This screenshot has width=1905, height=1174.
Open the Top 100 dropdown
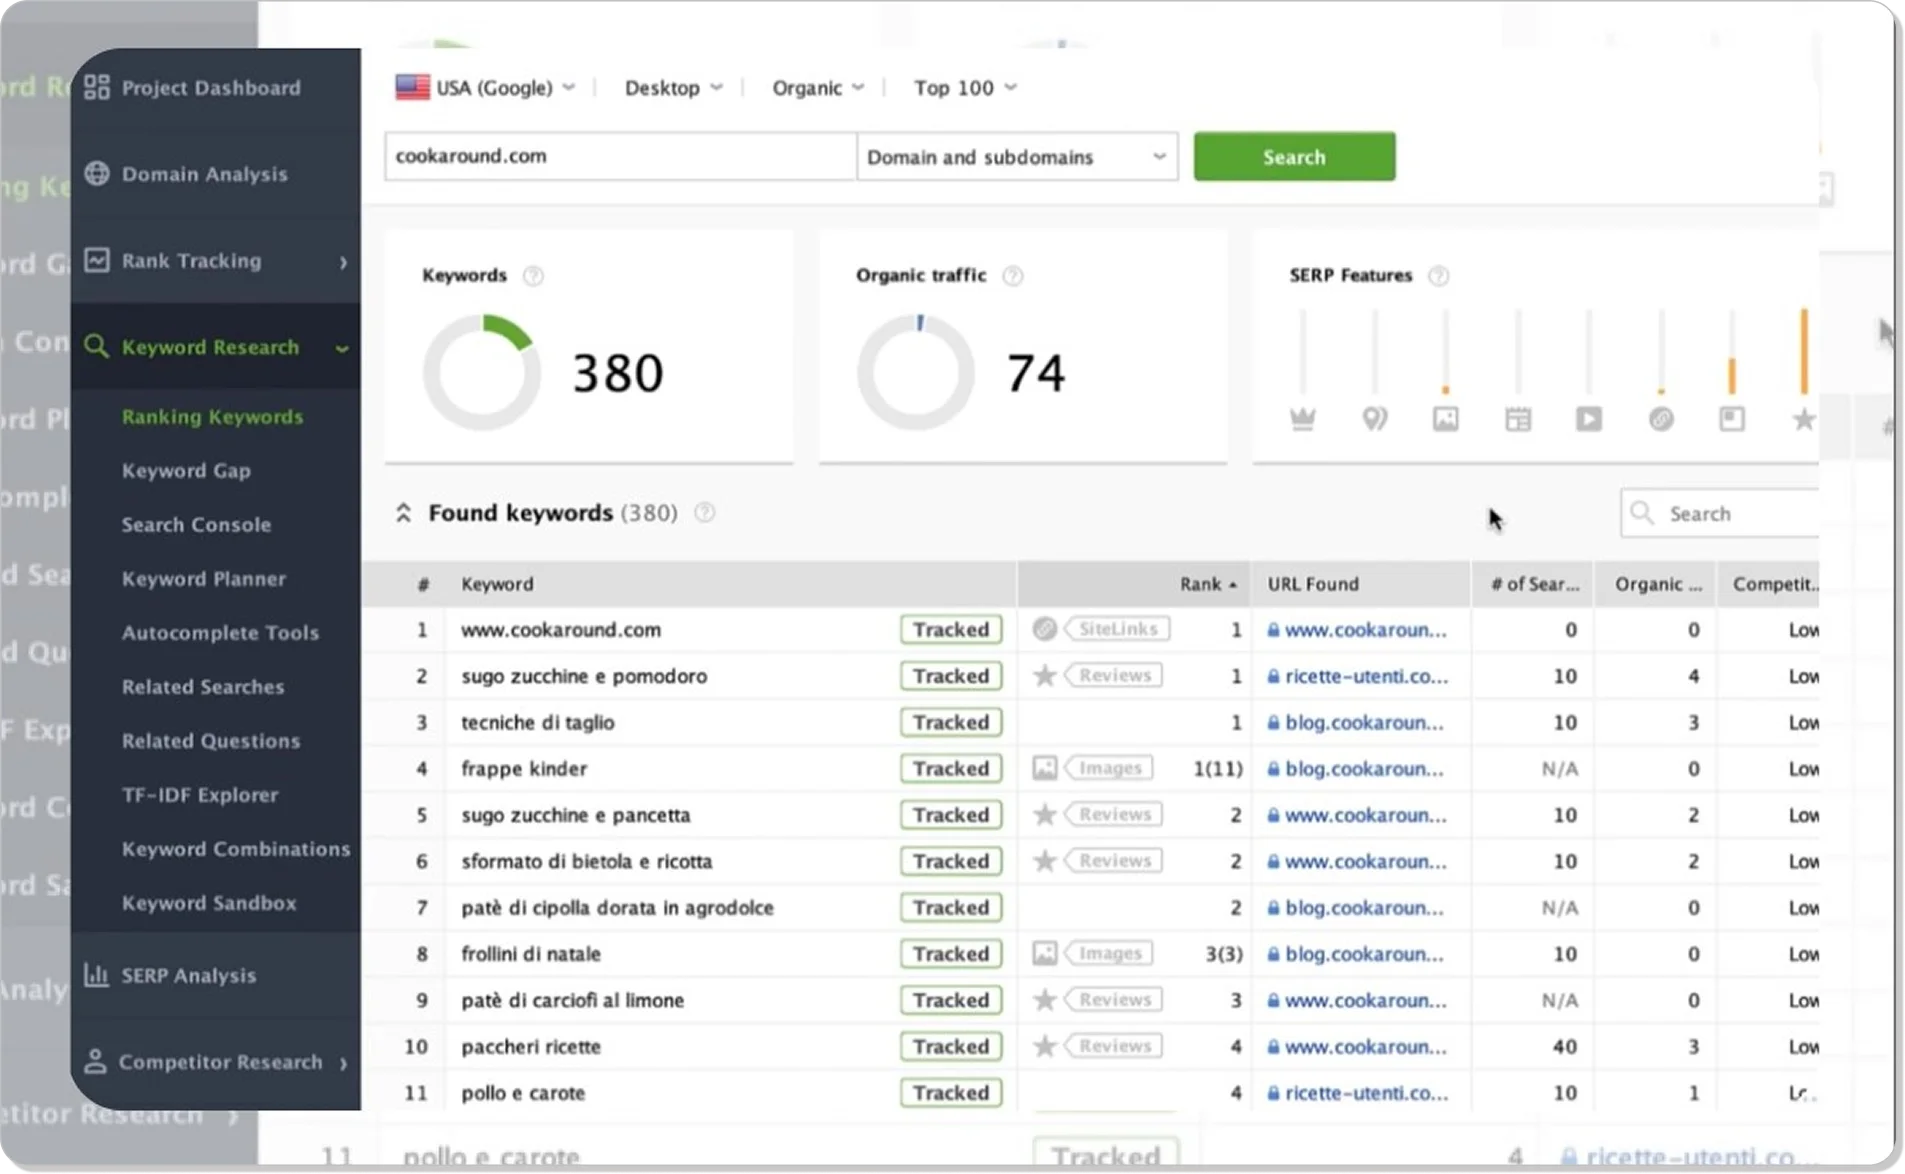pos(963,87)
